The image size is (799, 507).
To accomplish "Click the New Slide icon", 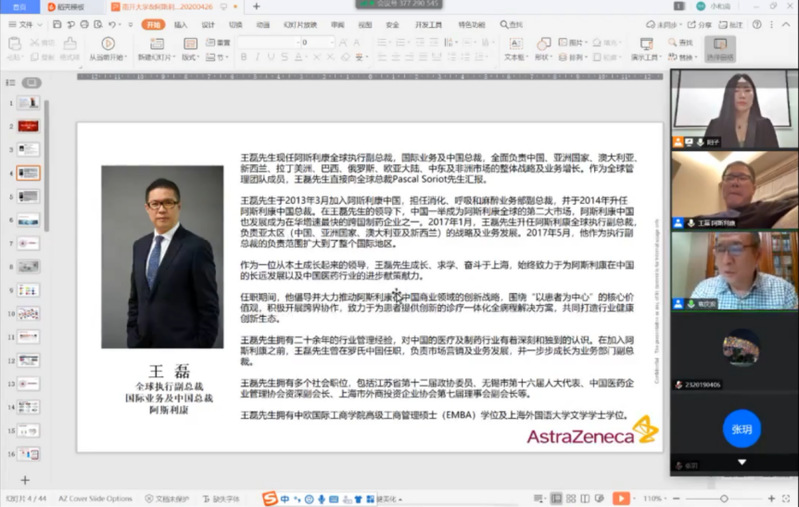I will (x=157, y=44).
